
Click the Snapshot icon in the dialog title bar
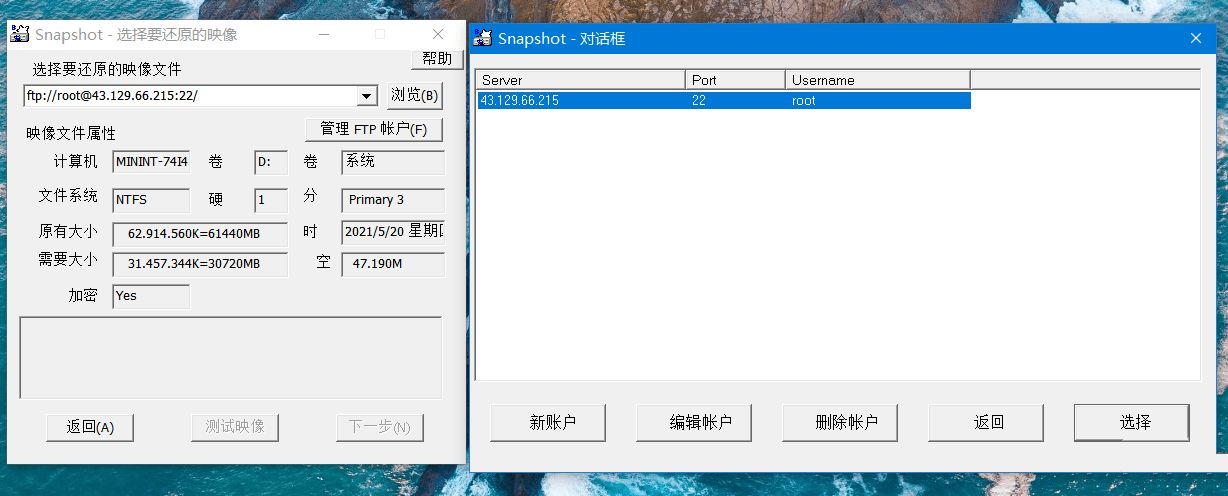483,39
